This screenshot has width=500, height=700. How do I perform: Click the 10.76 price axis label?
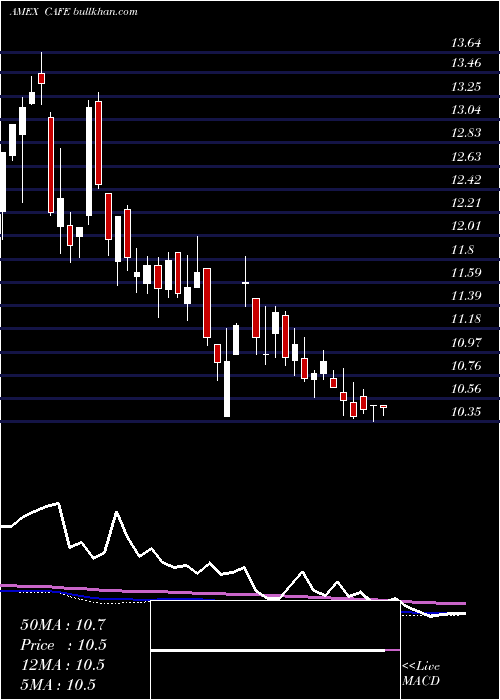(466, 366)
